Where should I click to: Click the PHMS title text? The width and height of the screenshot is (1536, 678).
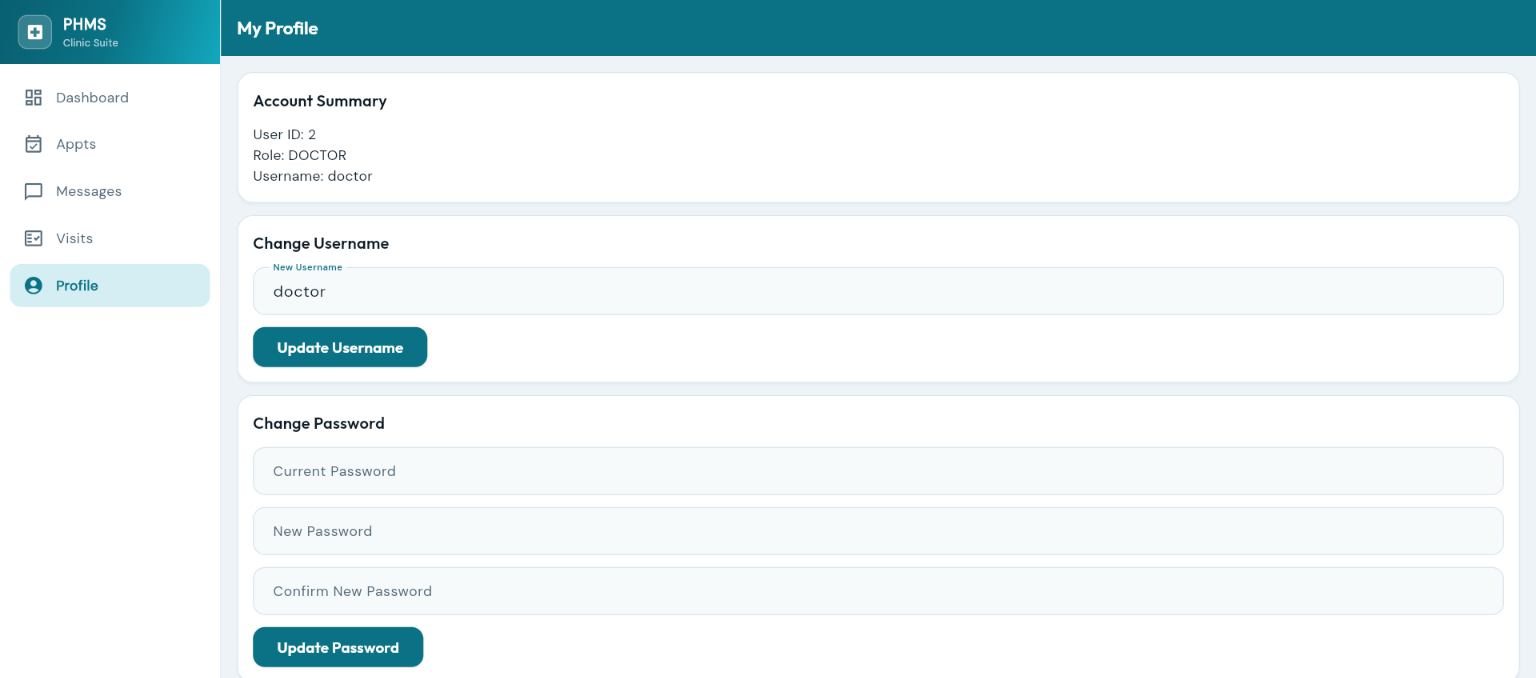click(x=85, y=24)
